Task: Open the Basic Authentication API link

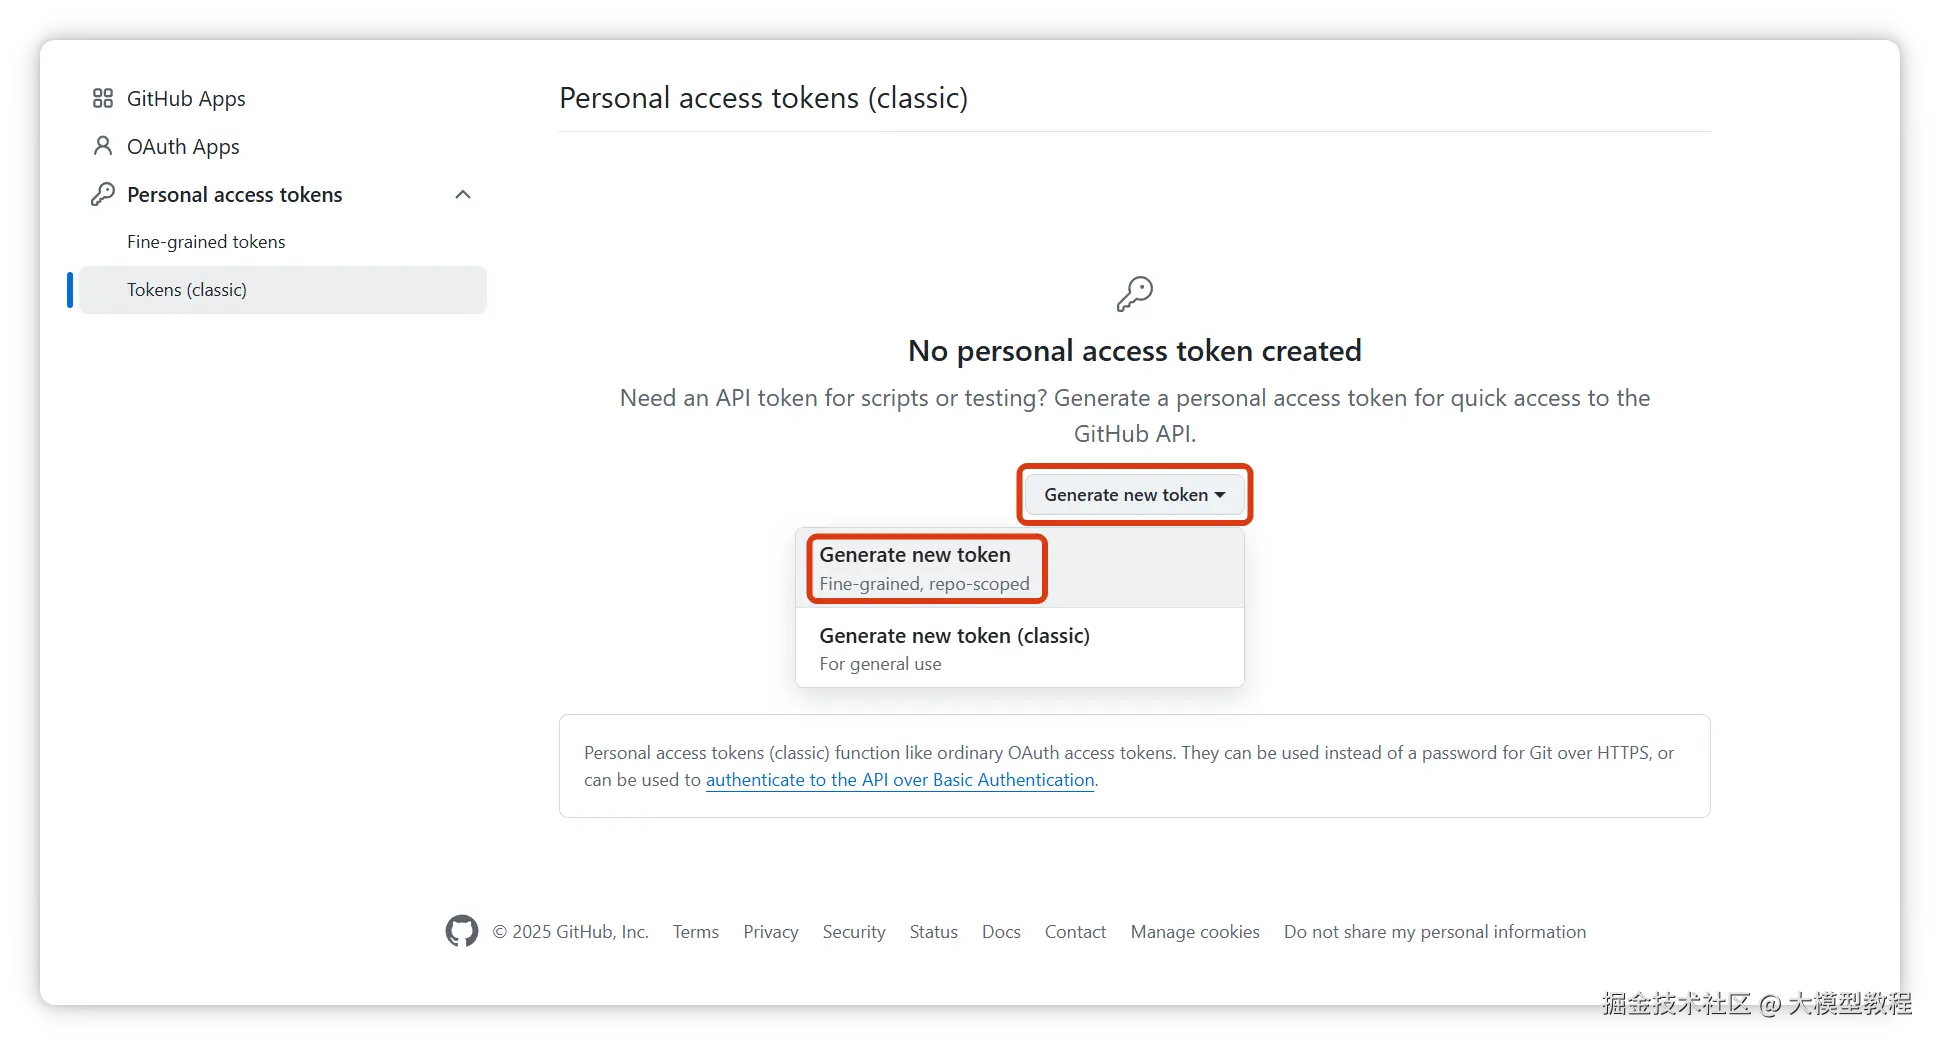Action: pos(900,780)
